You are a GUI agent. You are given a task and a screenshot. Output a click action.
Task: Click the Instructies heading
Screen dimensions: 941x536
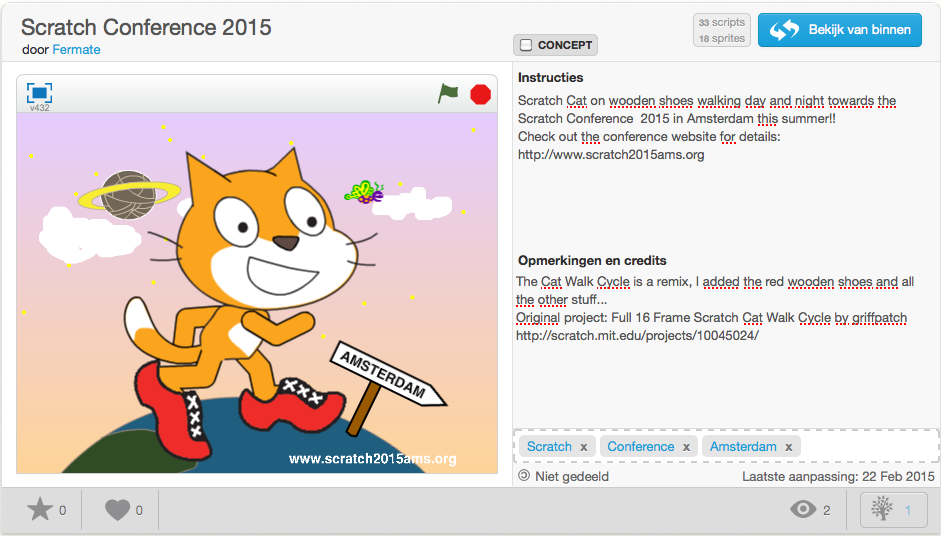(550, 77)
